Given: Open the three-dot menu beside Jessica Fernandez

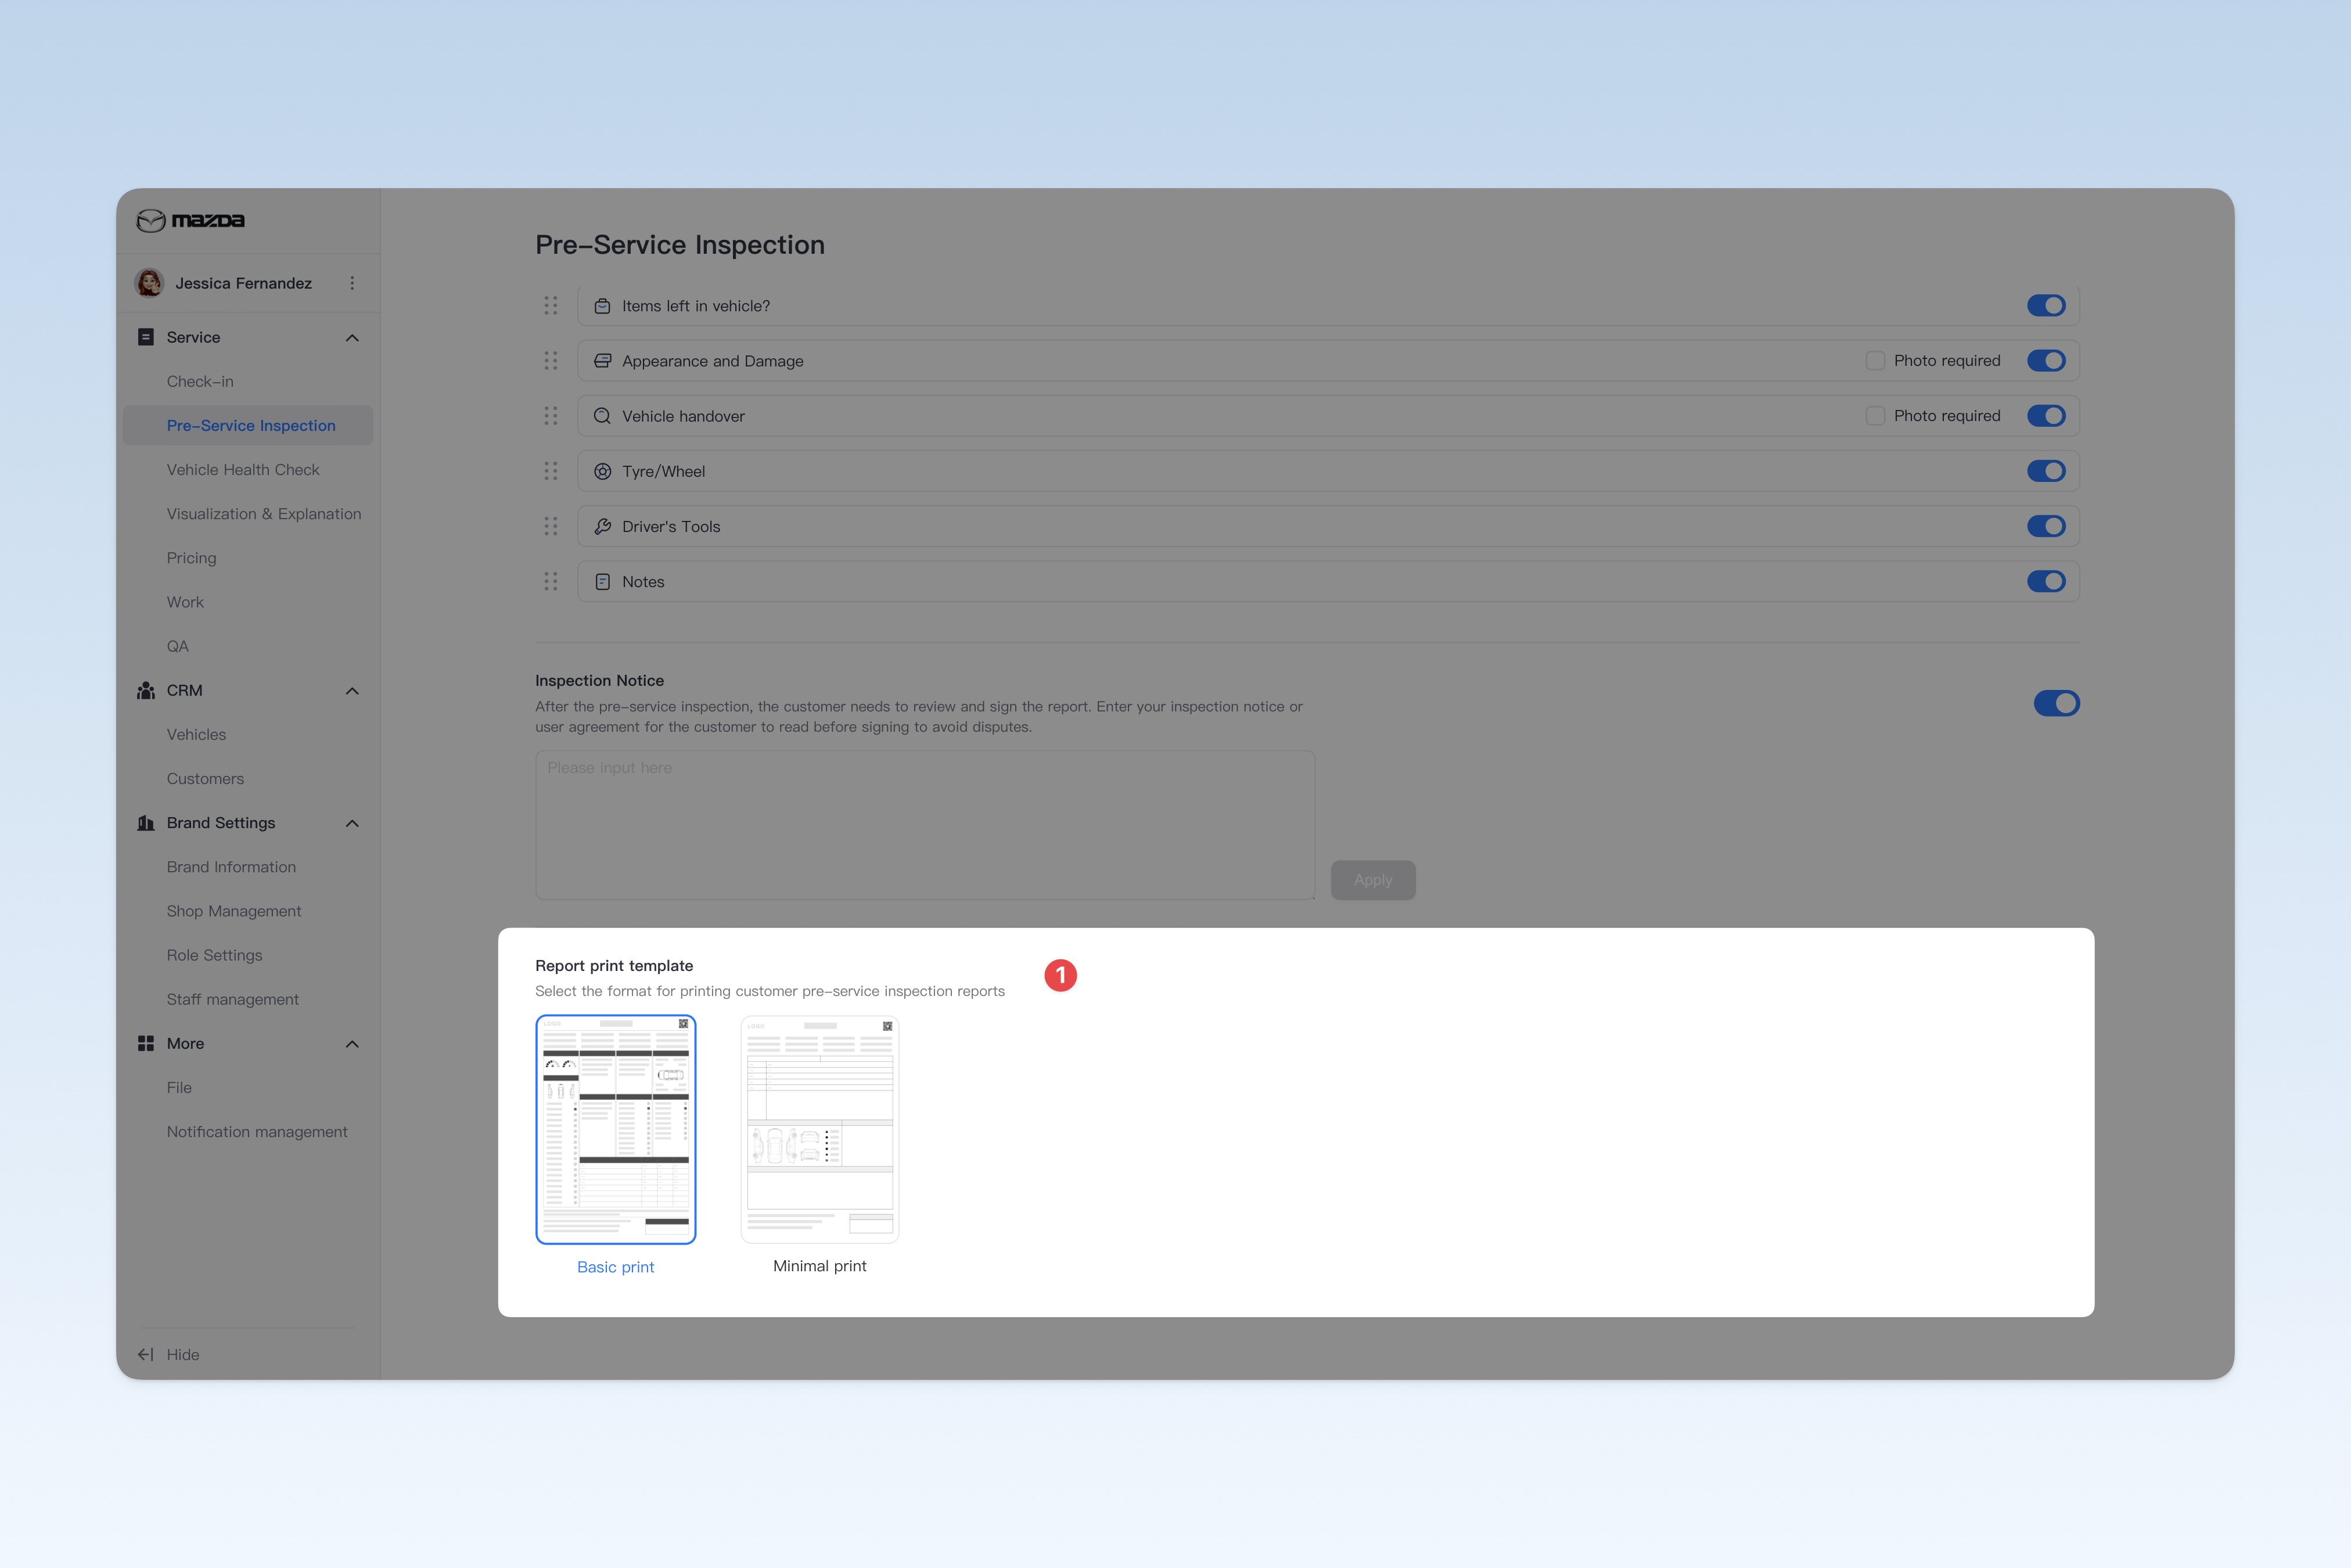Looking at the screenshot, I should point(352,283).
